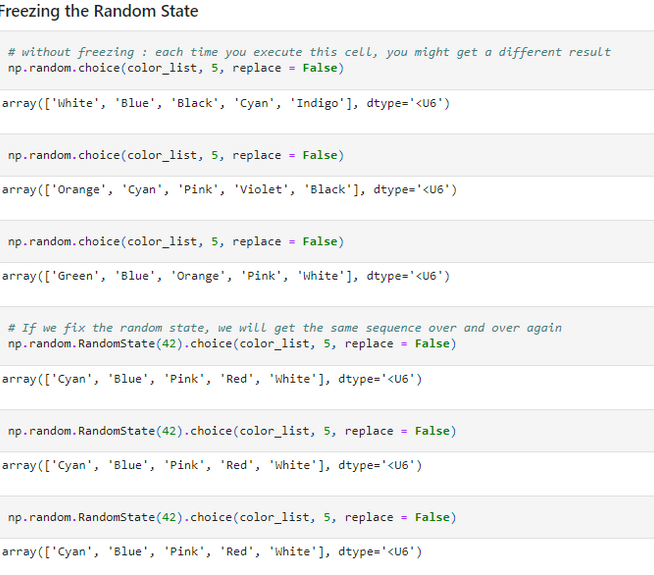Click the 42 seed in the last cell
654x575 pixels.
(169, 517)
